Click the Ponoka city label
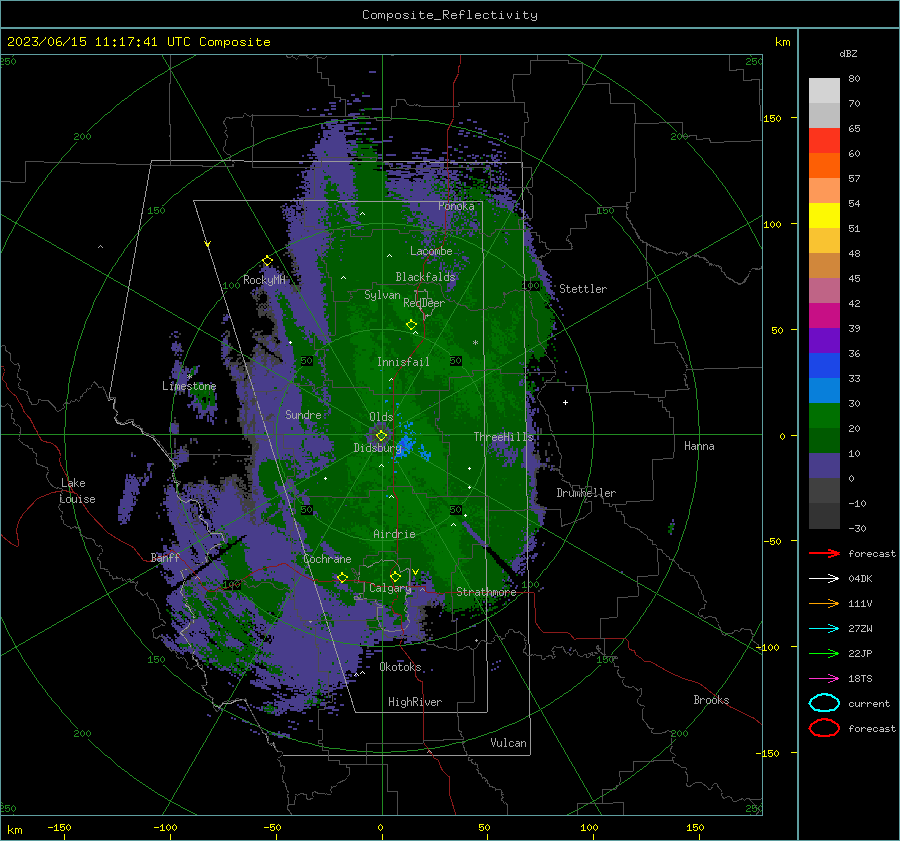Image resolution: width=900 pixels, height=841 pixels. [456, 206]
